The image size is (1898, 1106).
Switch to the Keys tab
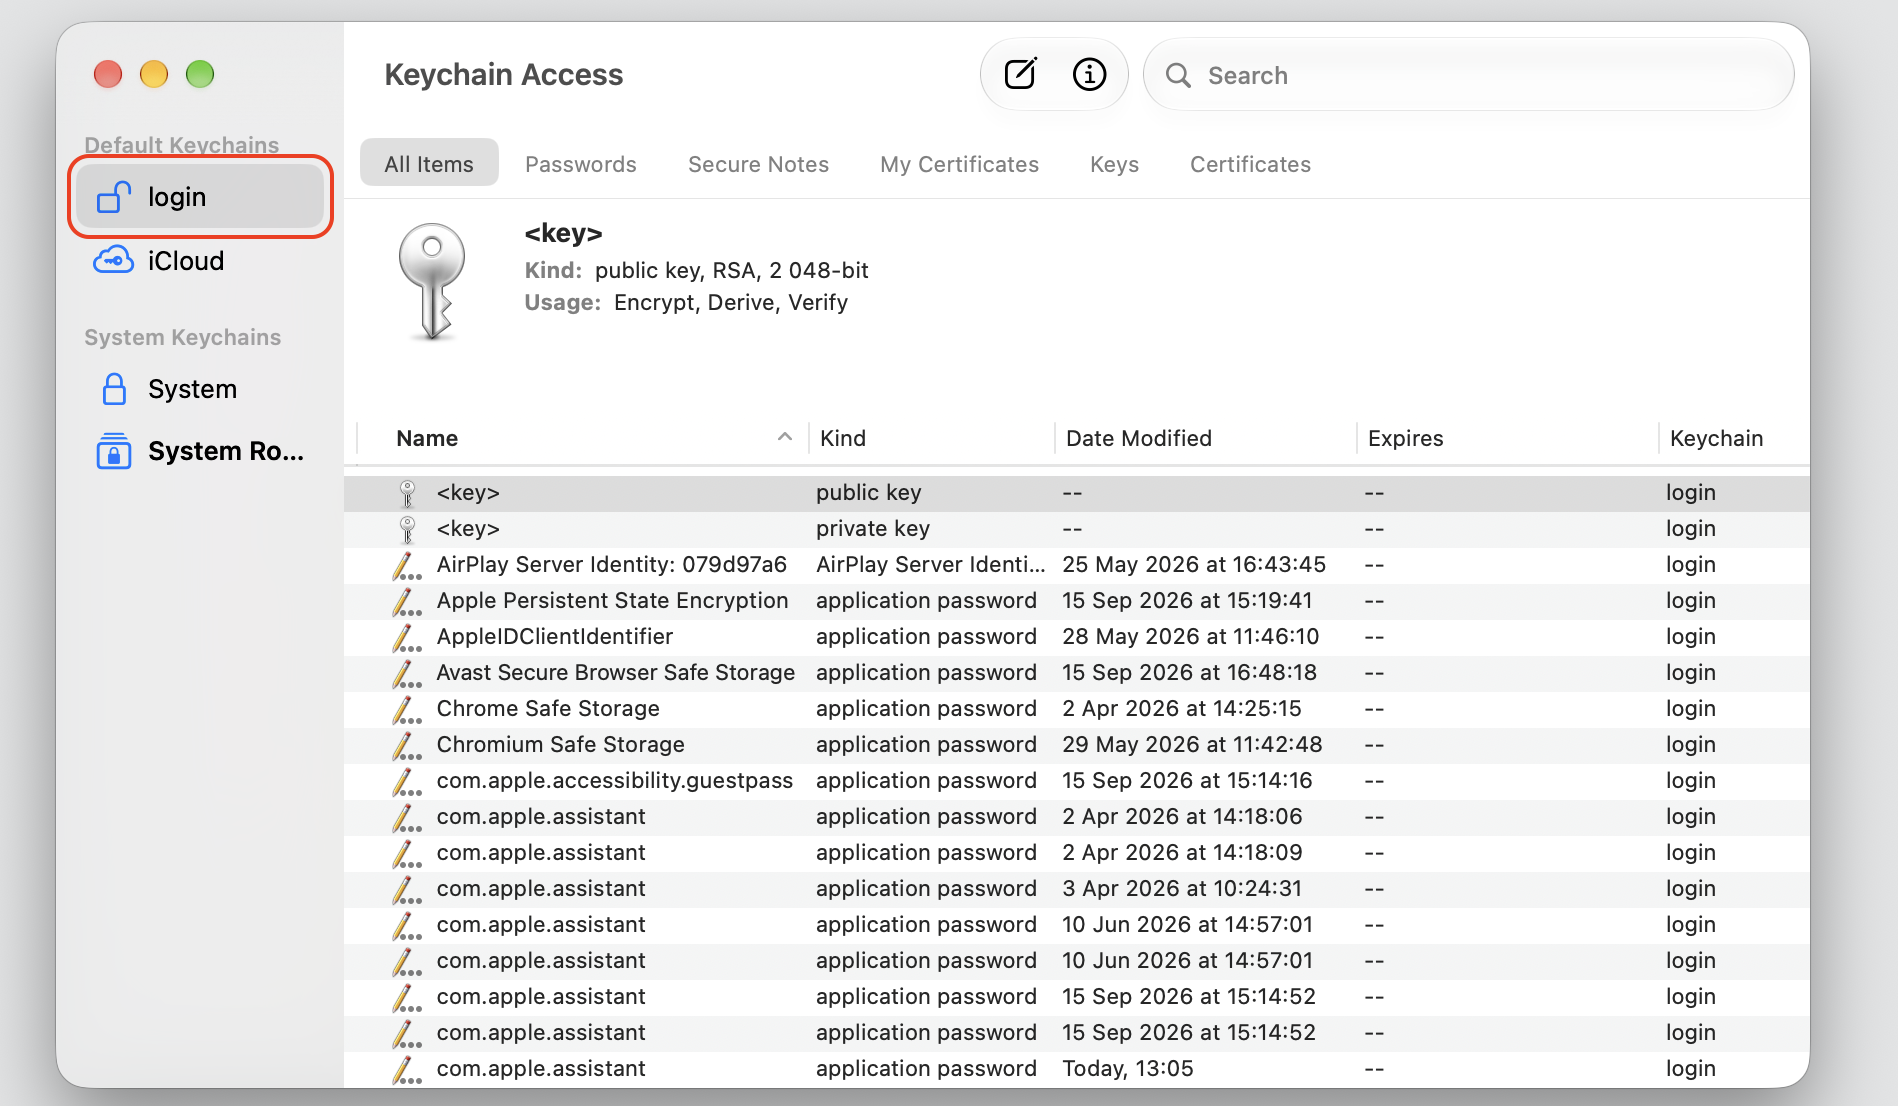1114,164
